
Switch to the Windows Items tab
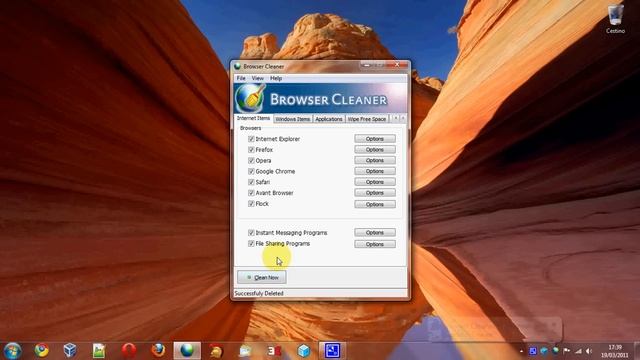[x=293, y=119]
